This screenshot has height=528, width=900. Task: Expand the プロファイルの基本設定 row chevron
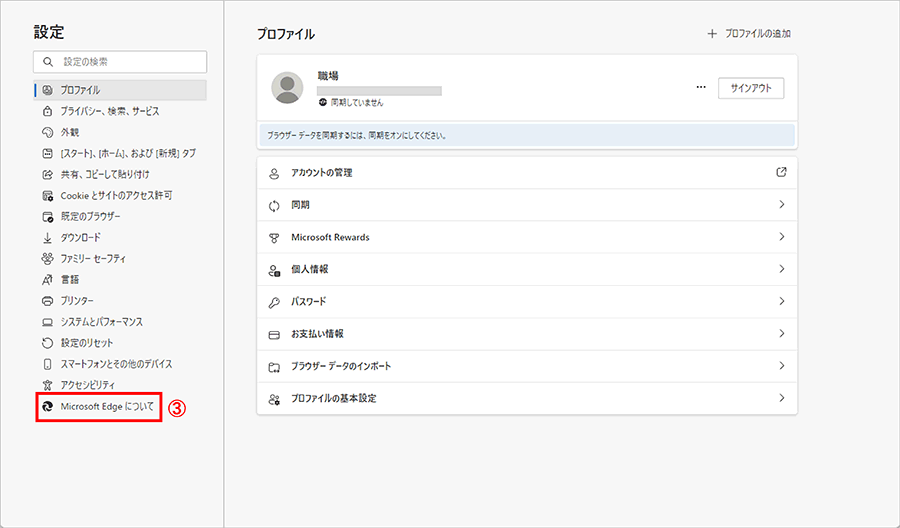pyautogui.click(x=781, y=398)
